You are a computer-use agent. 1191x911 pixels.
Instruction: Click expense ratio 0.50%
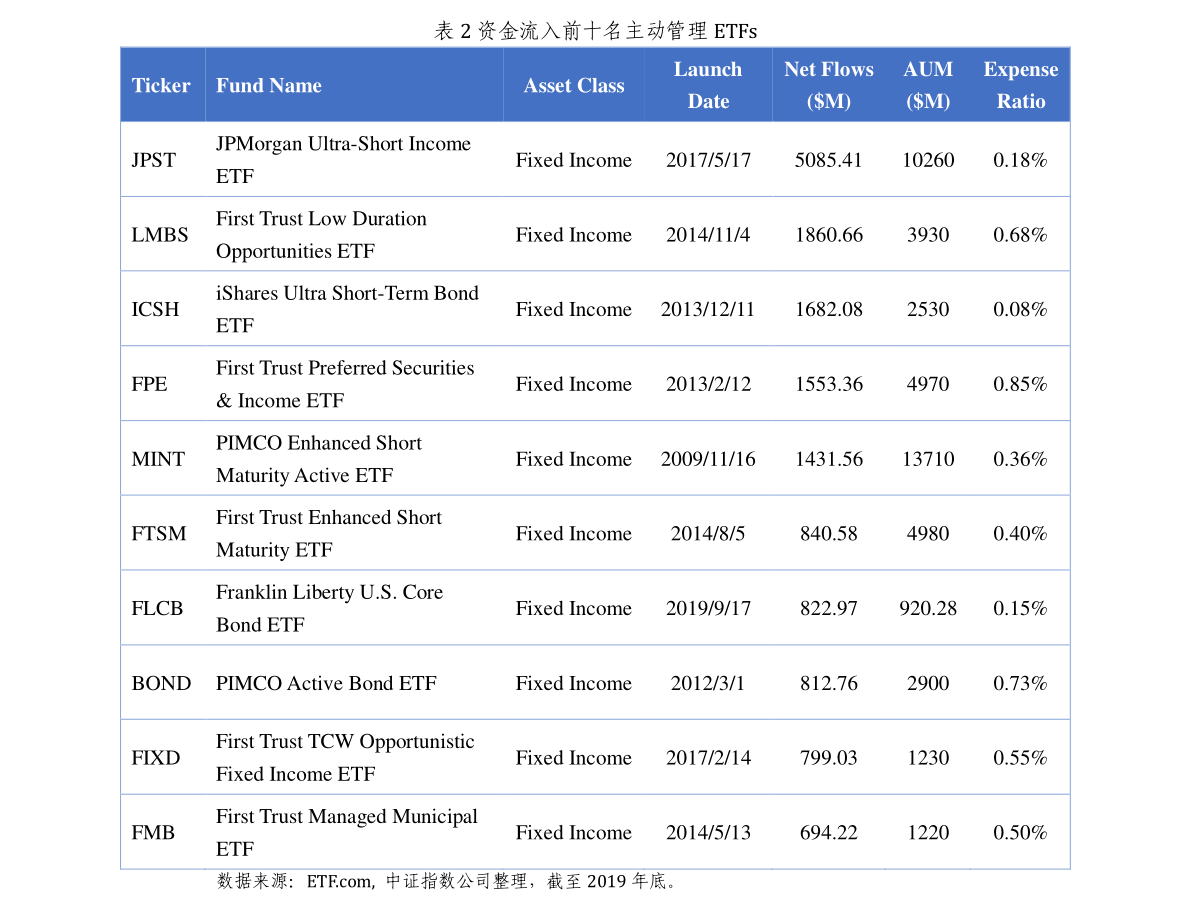click(x=1020, y=832)
